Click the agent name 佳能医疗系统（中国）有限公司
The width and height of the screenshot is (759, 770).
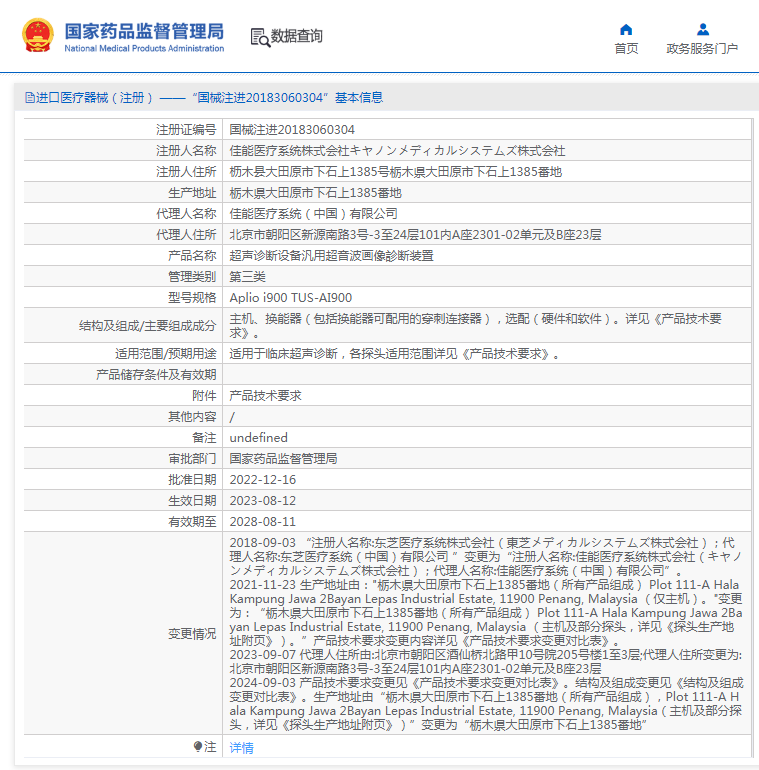pyautogui.click(x=313, y=214)
